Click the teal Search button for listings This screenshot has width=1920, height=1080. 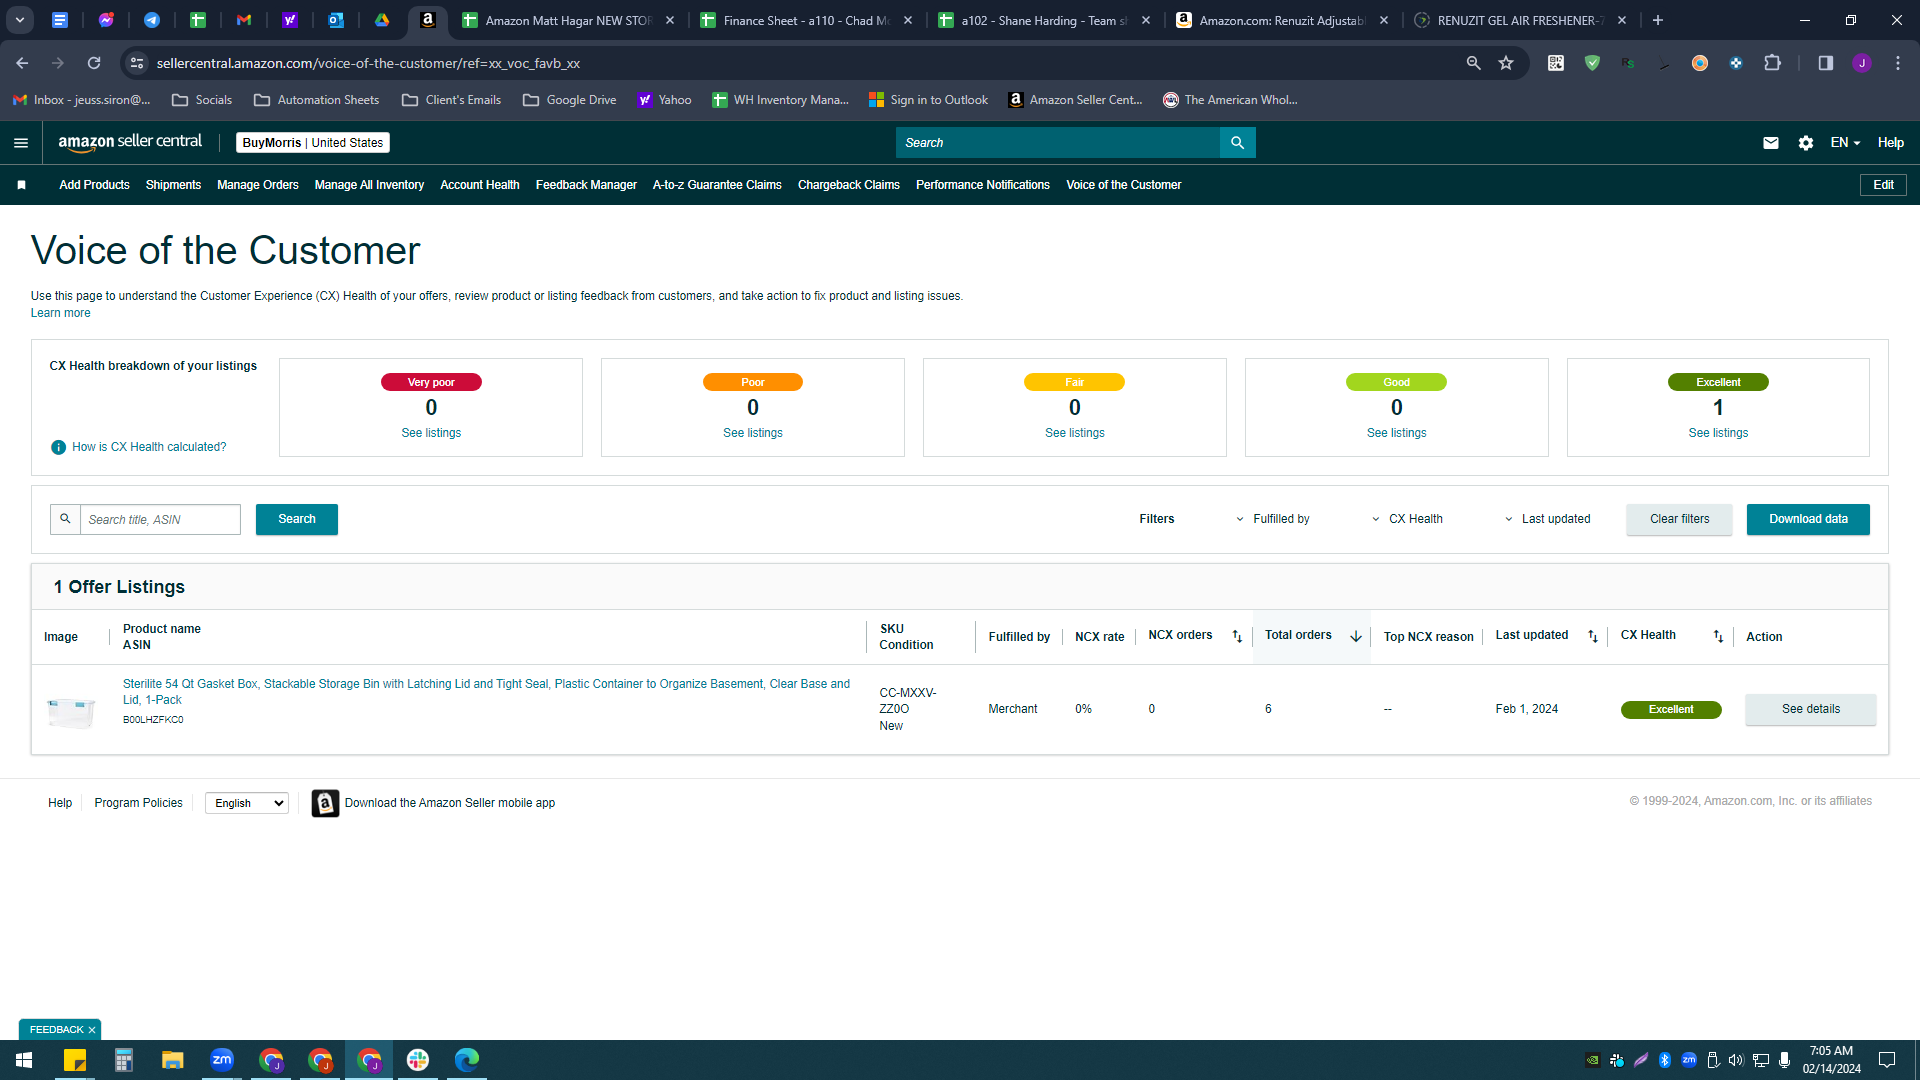click(x=297, y=519)
